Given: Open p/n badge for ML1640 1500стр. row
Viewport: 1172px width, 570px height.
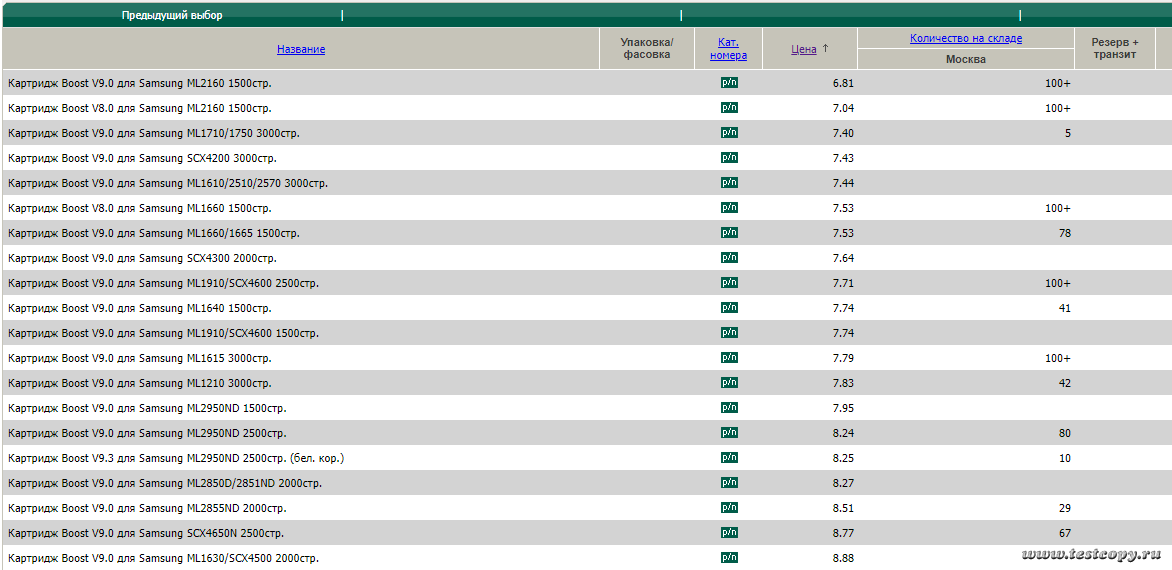Looking at the screenshot, I should (x=729, y=307).
